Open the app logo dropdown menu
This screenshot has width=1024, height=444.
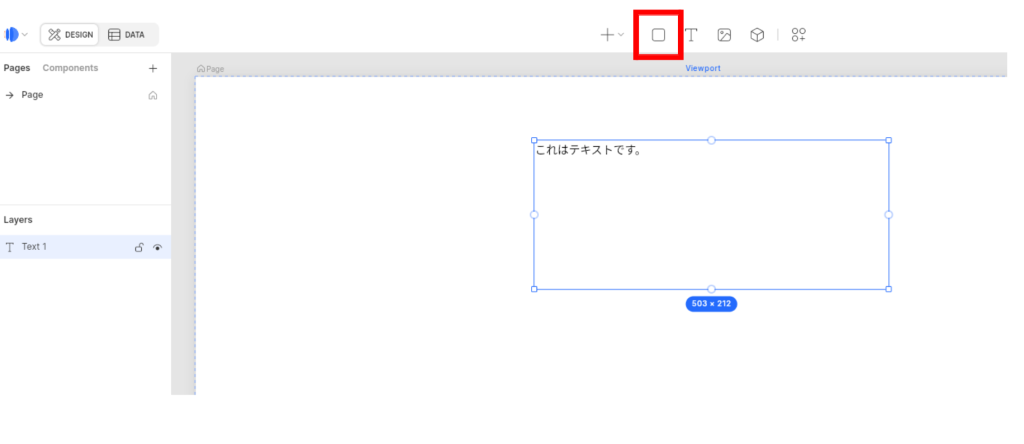click(x=16, y=35)
